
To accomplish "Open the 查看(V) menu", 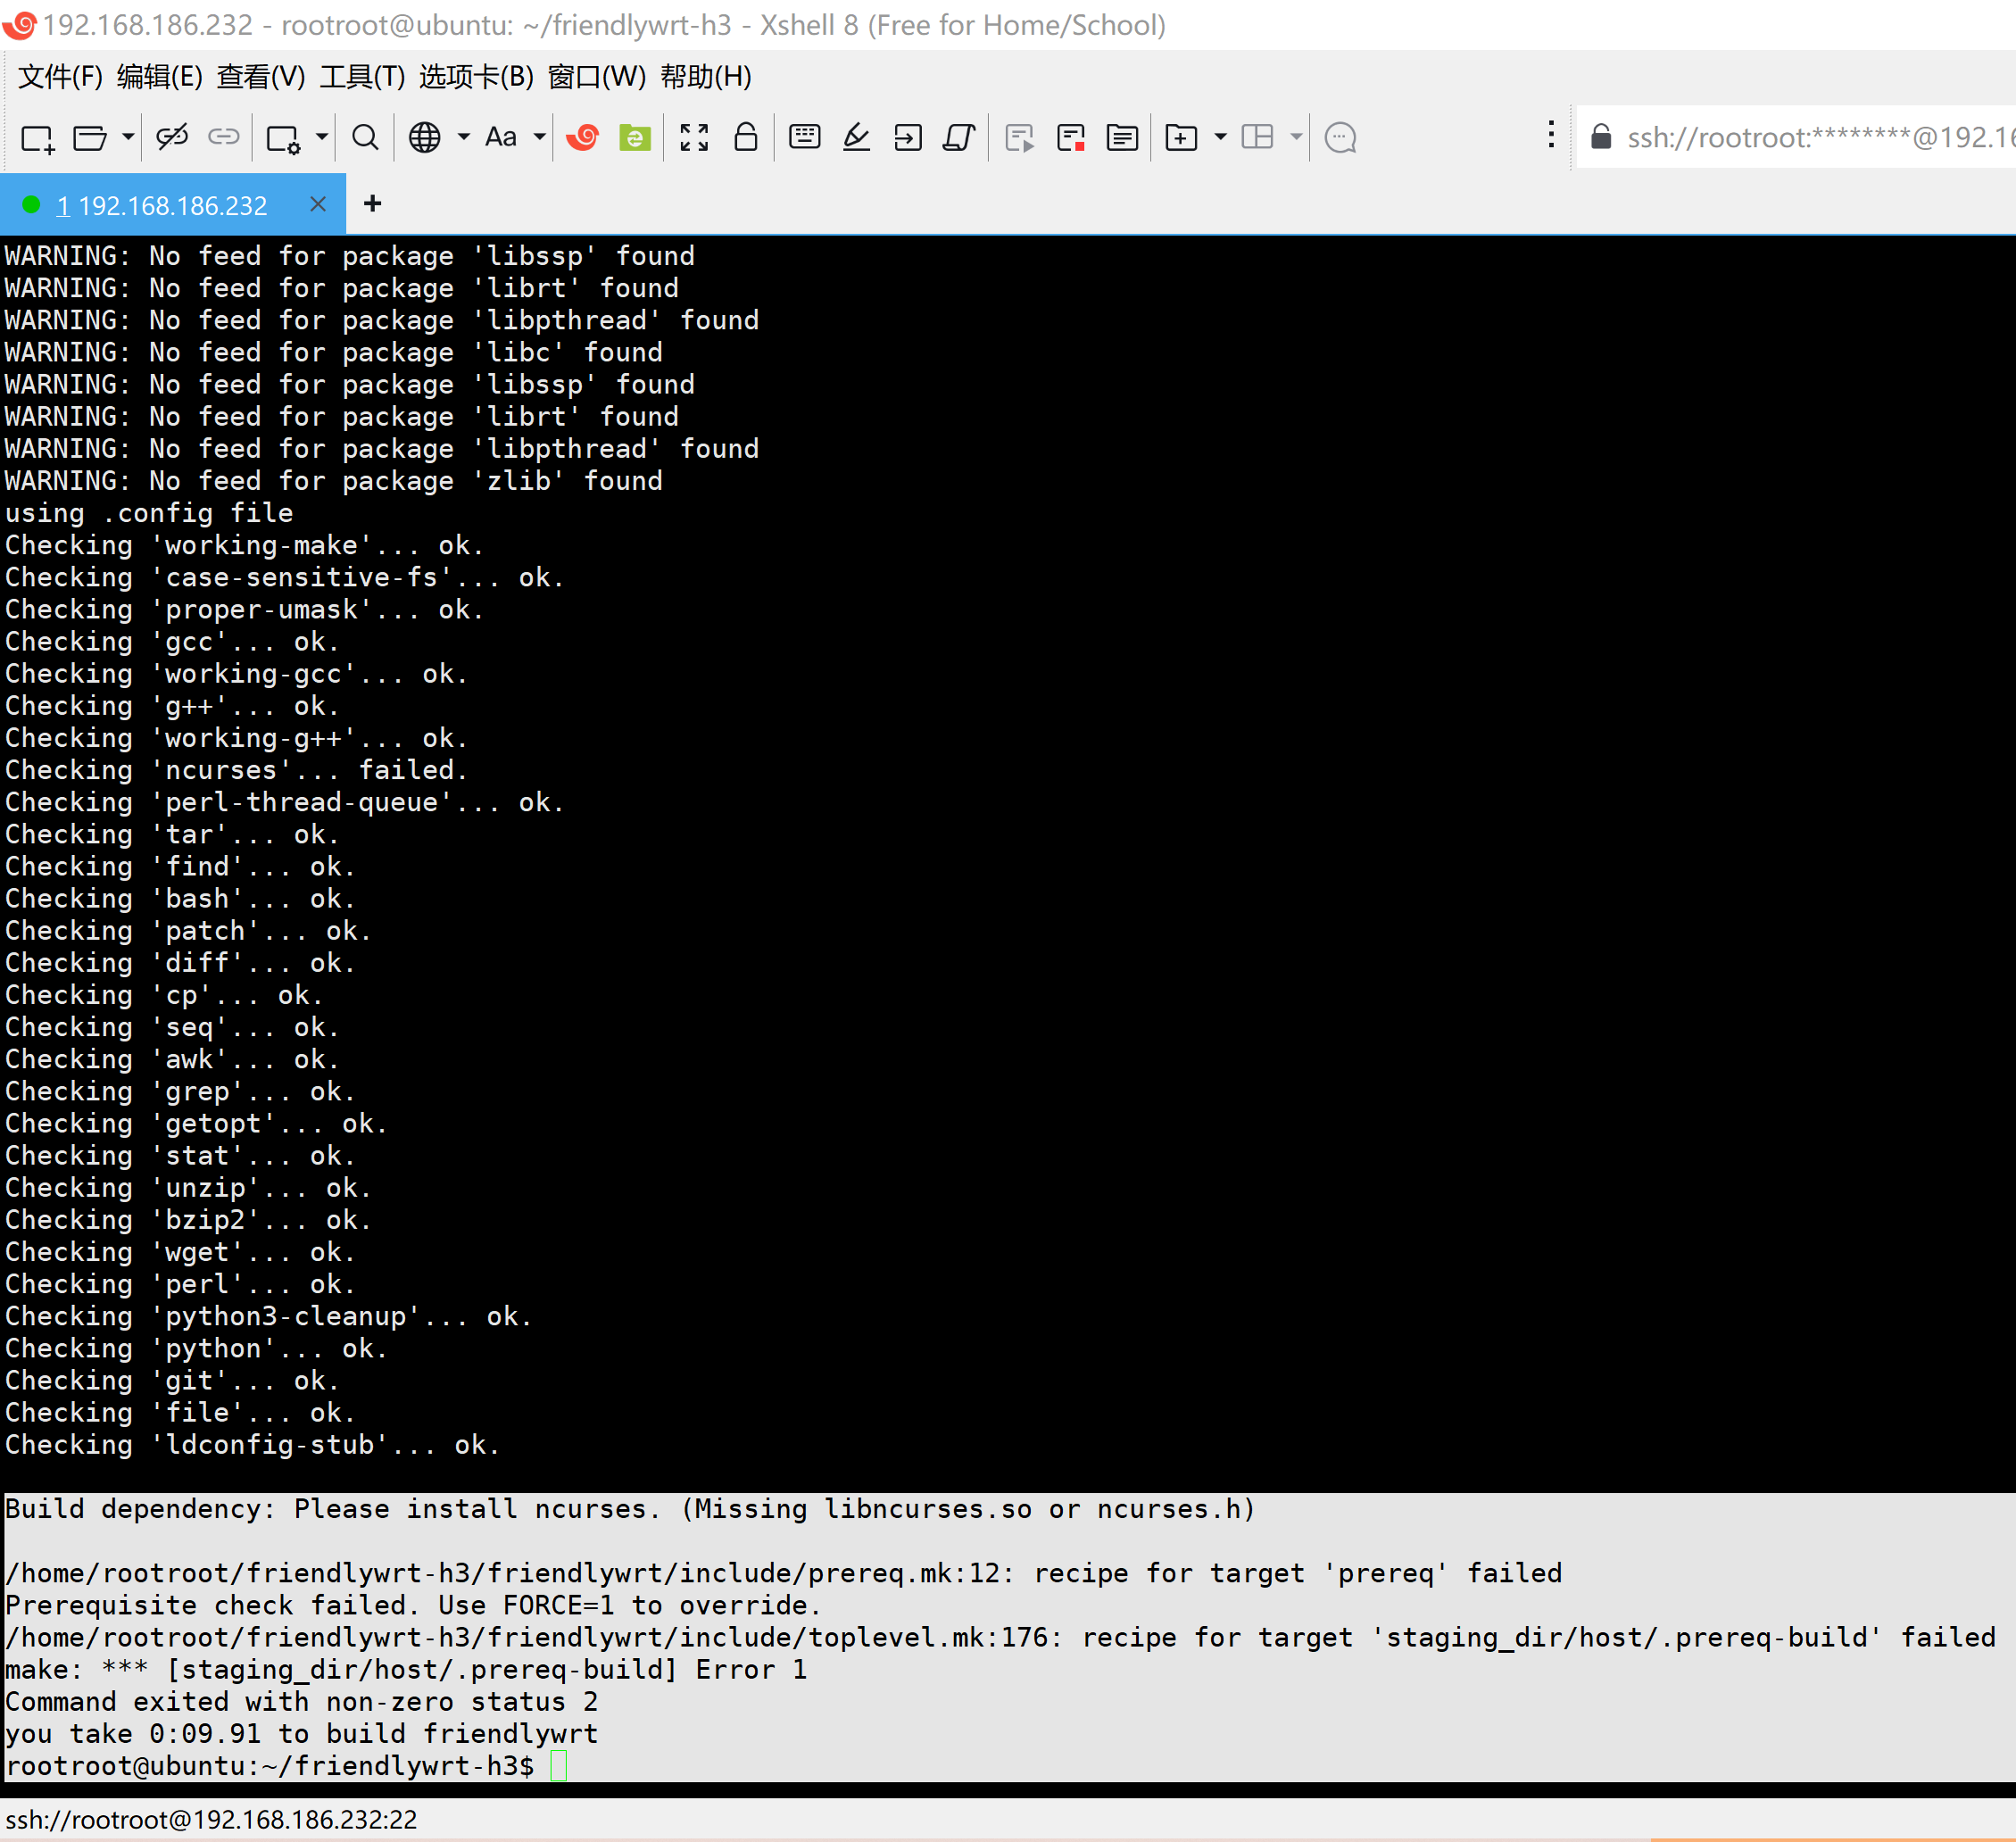I will tap(261, 77).
